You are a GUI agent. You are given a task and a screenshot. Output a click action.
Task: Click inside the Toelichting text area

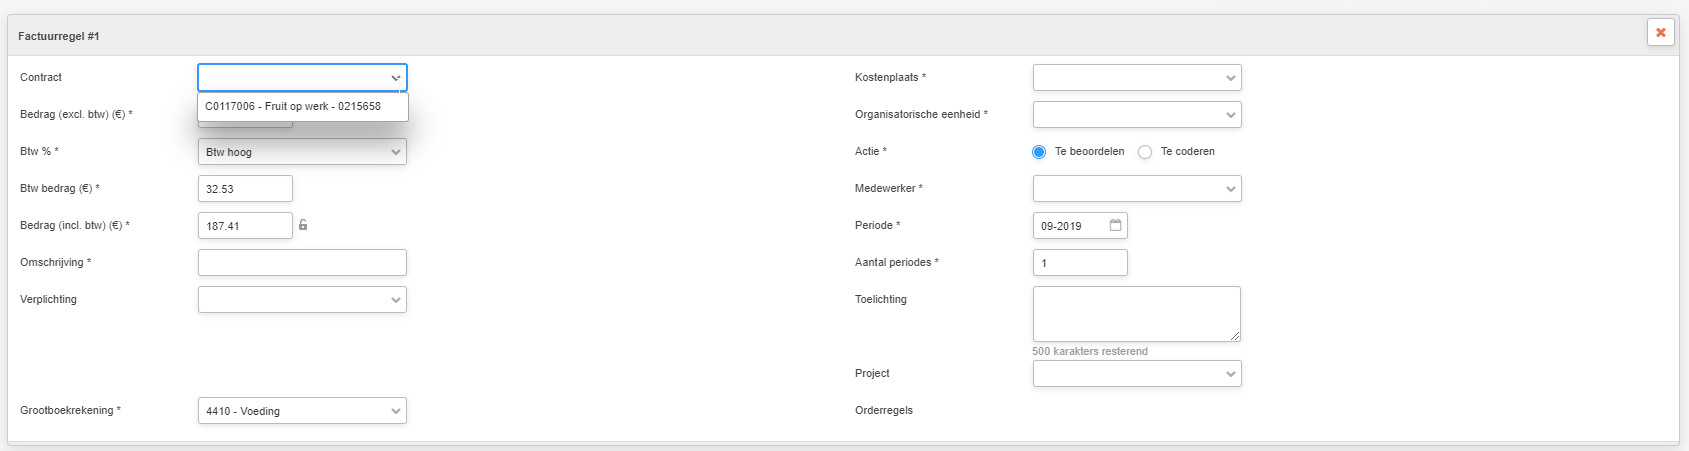1137,314
